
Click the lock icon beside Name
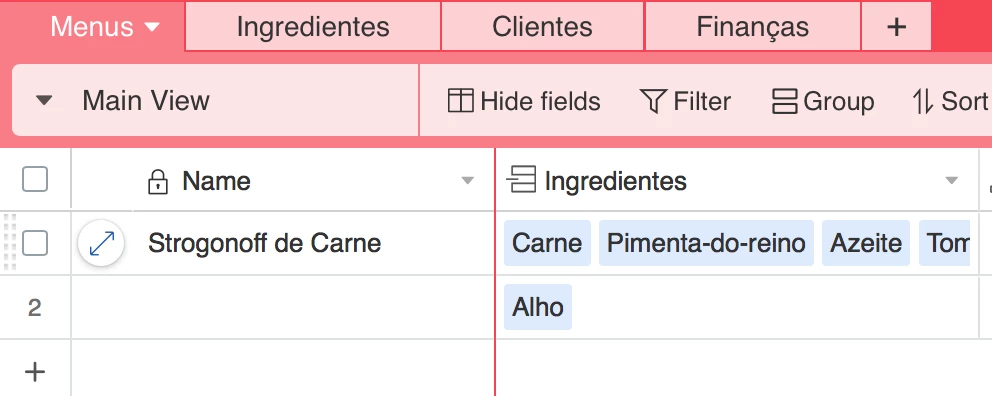(x=157, y=182)
